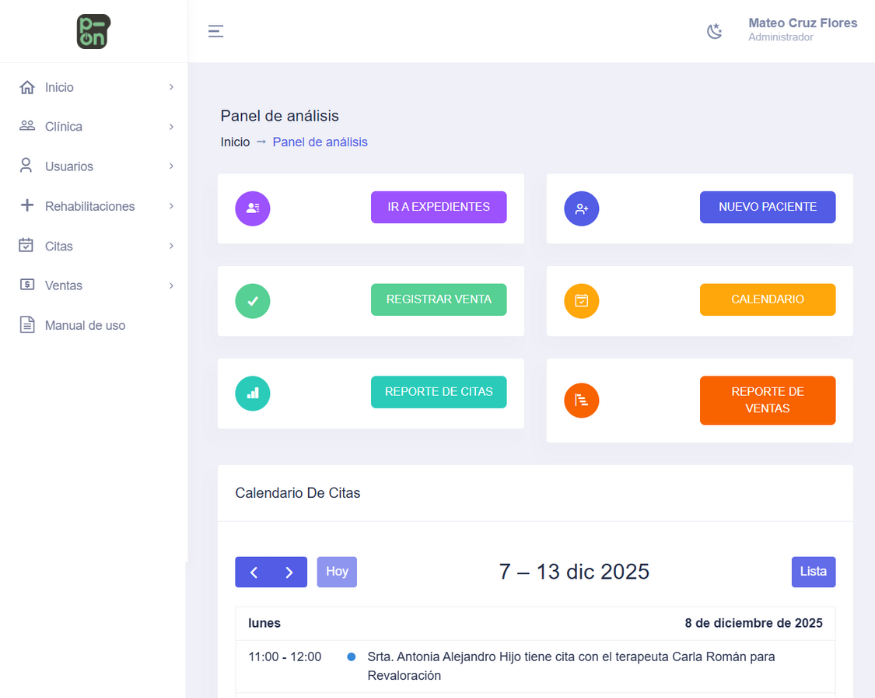Click the orange calendar circle icon
This screenshot has width=875, height=698.
(581, 300)
